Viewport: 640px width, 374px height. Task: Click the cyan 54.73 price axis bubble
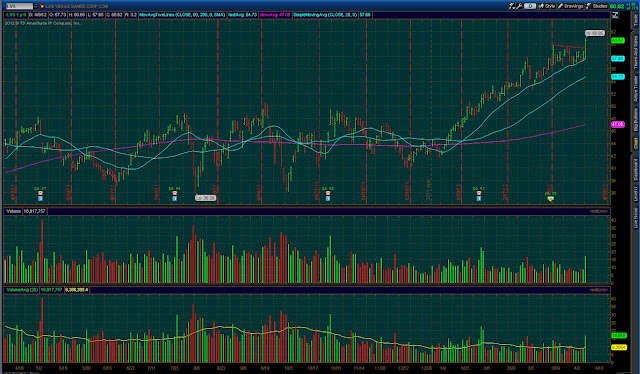click(618, 76)
